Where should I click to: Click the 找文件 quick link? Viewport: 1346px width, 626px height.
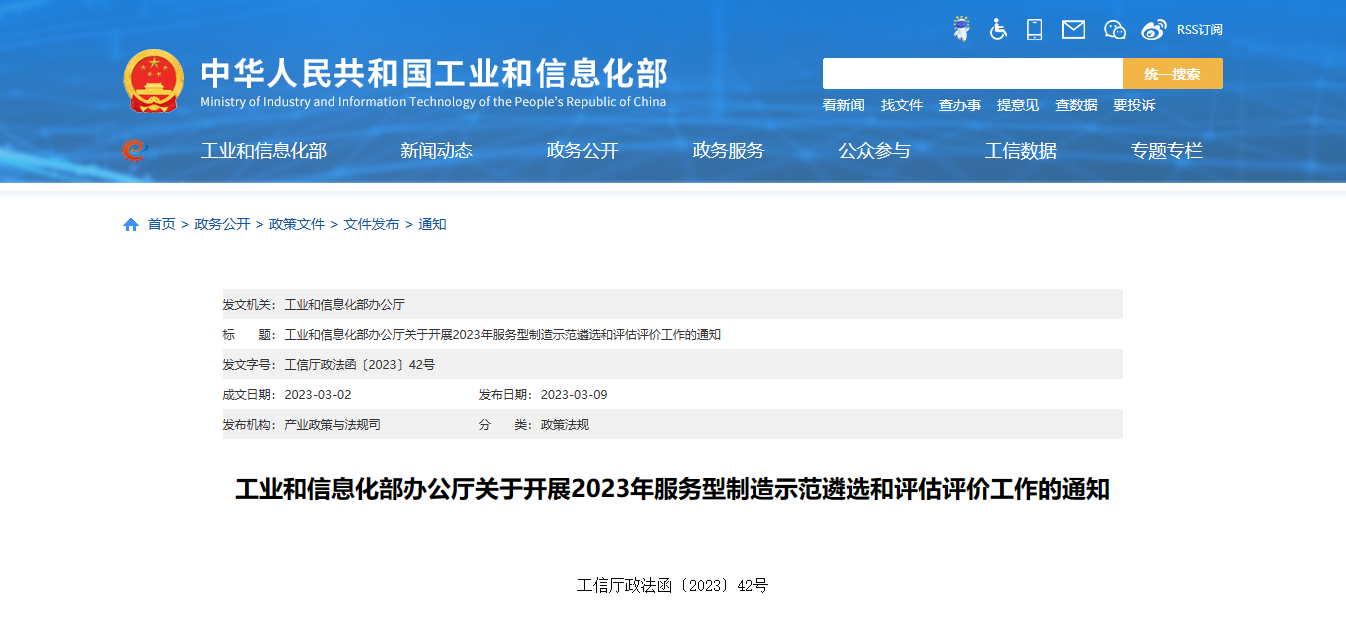coord(901,105)
